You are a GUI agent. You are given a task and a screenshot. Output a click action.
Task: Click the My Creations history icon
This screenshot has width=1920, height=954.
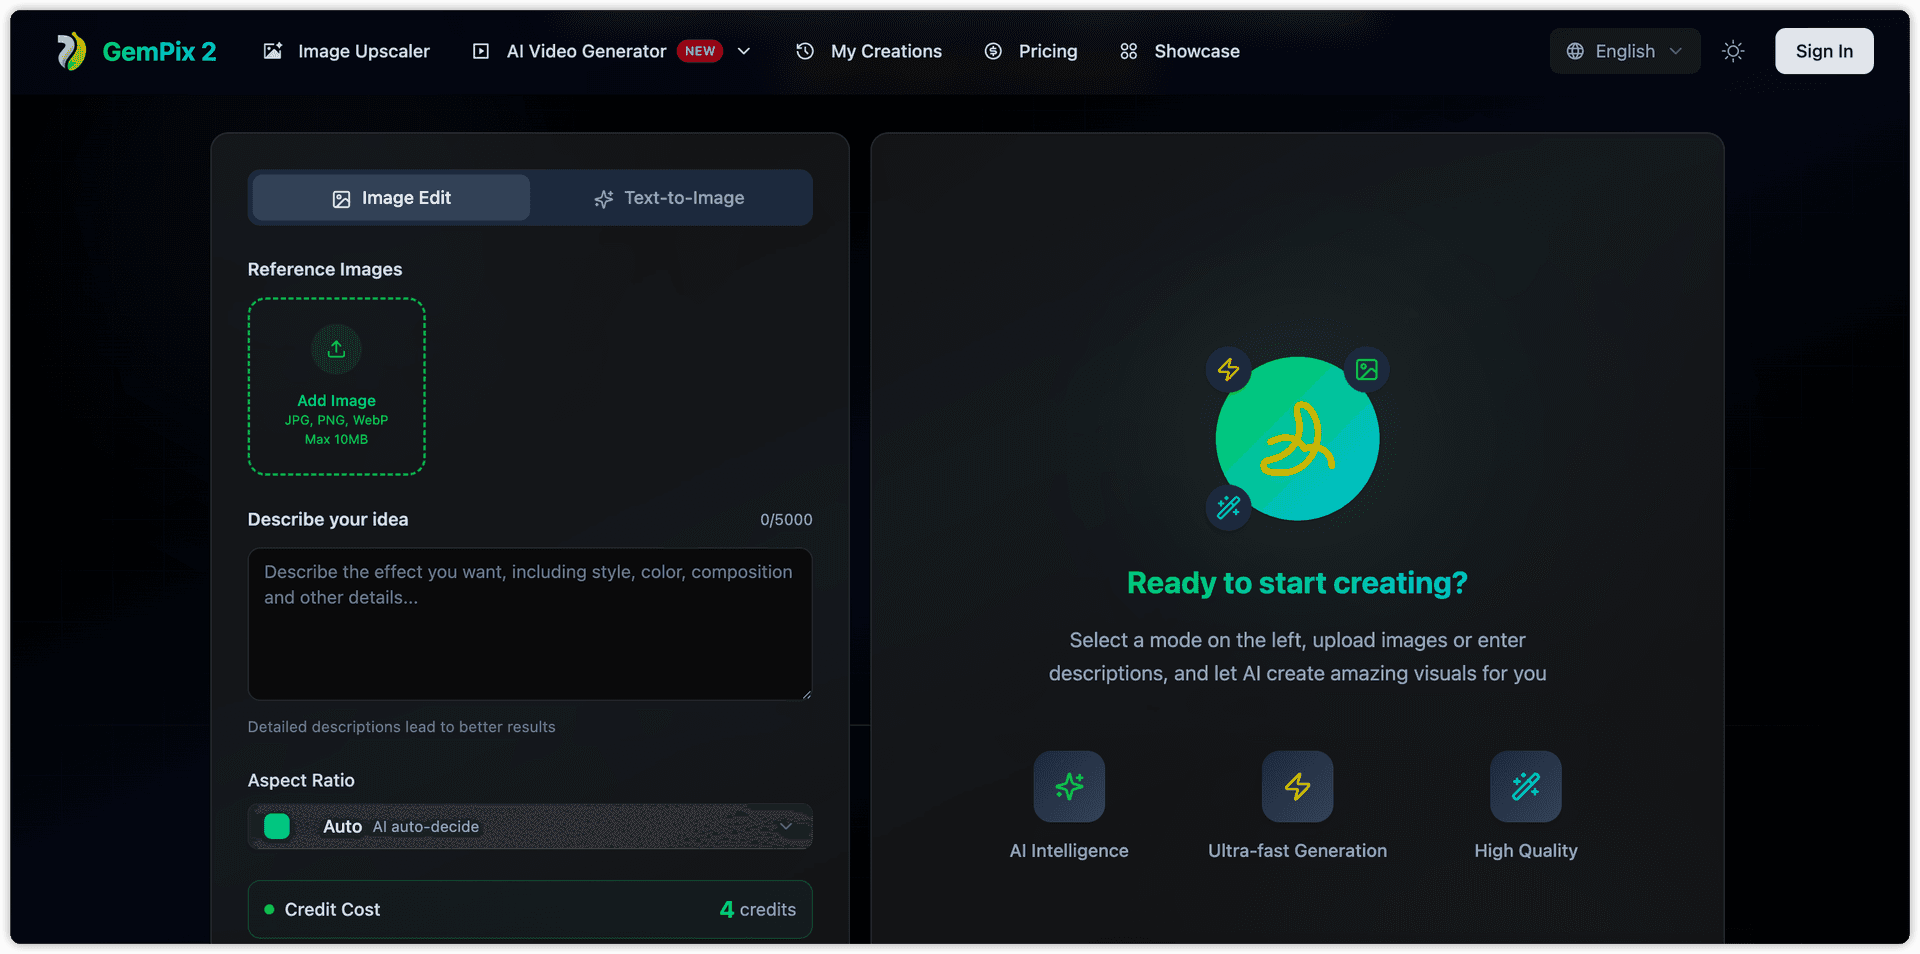coord(805,51)
